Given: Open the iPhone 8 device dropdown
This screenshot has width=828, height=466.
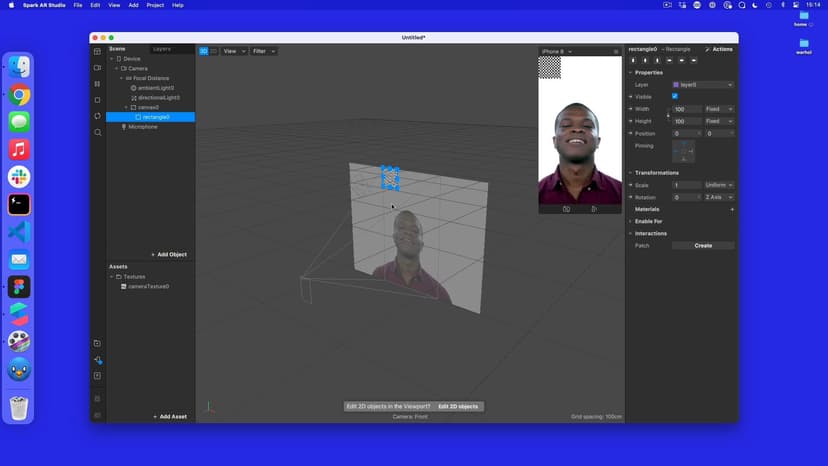Looking at the screenshot, I should (557, 52).
